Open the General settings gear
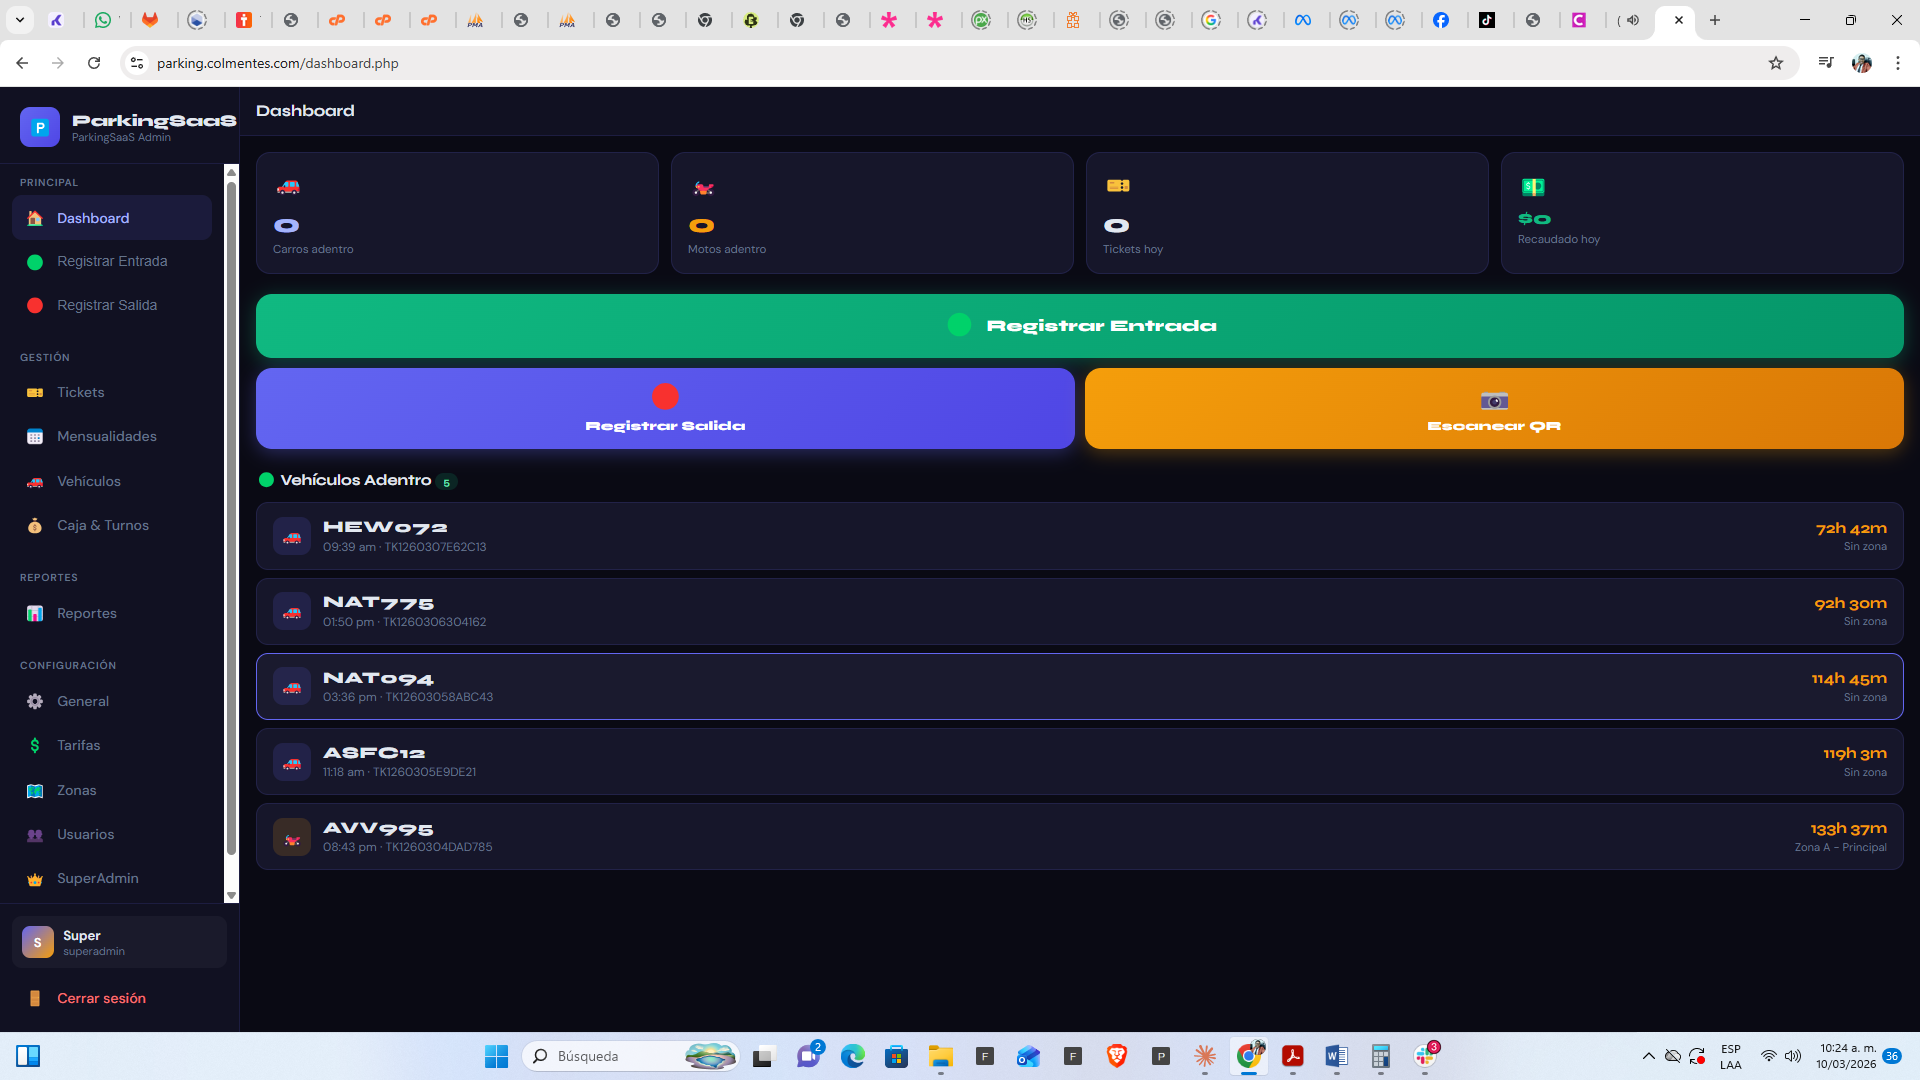 click(35, 702)
